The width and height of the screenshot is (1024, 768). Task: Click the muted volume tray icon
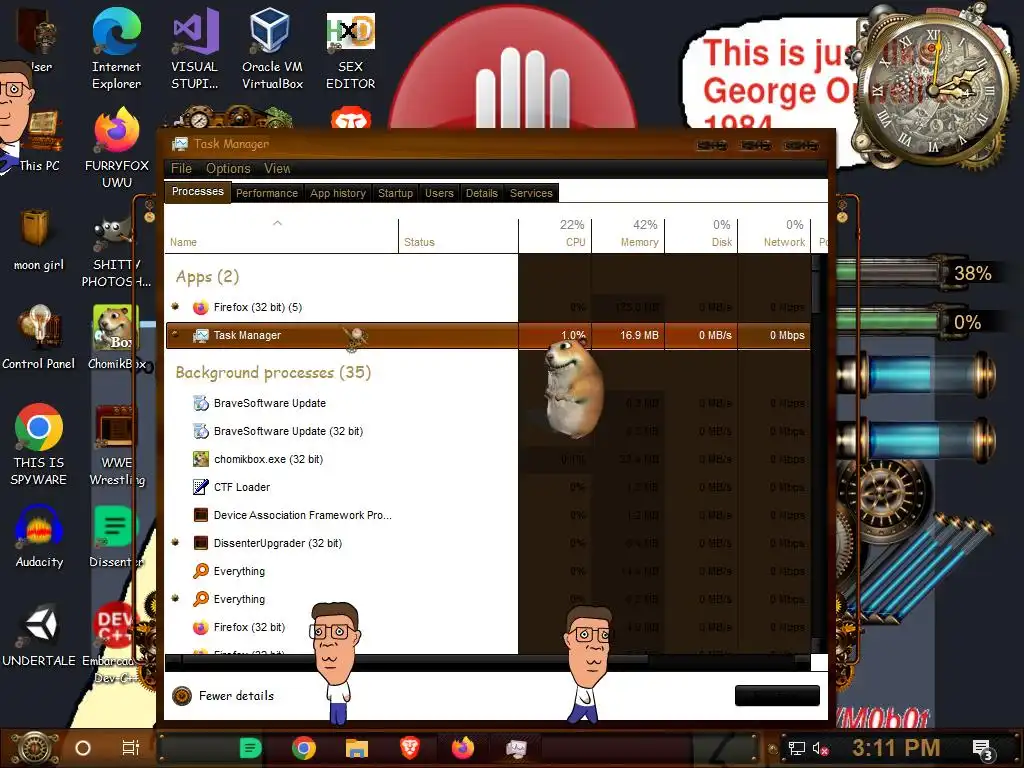pyautogui.click(x=820, y=748)
